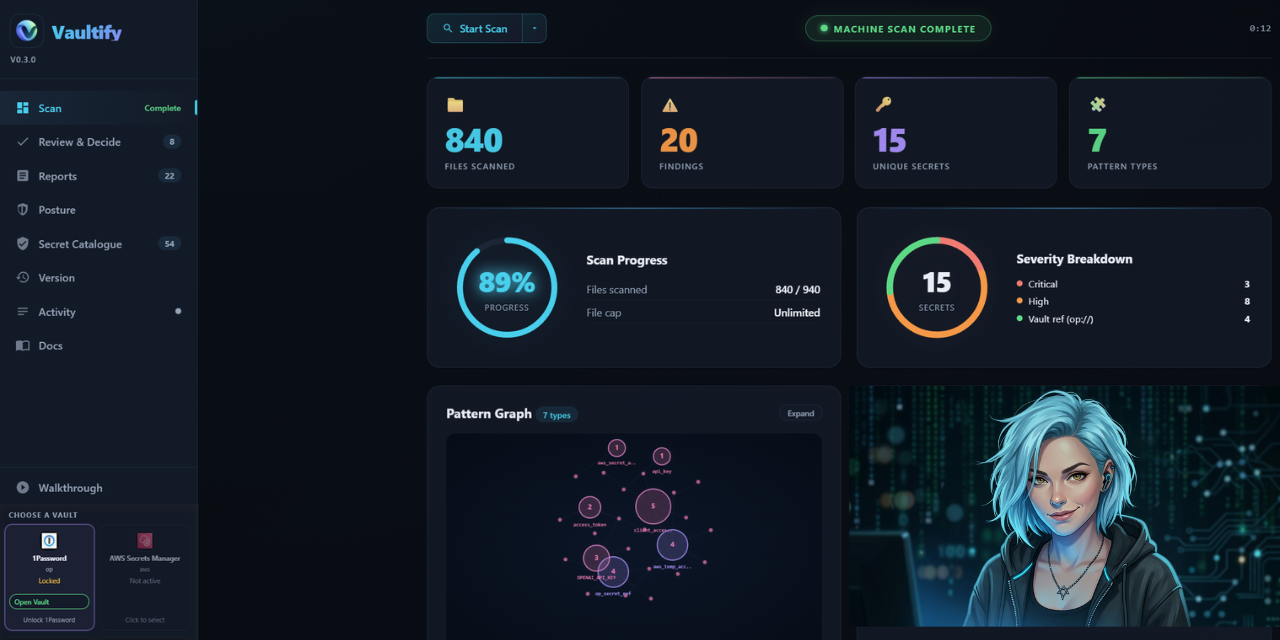Select the 1Password vault card
The image size is (1280, 640).
click(49, 578)
